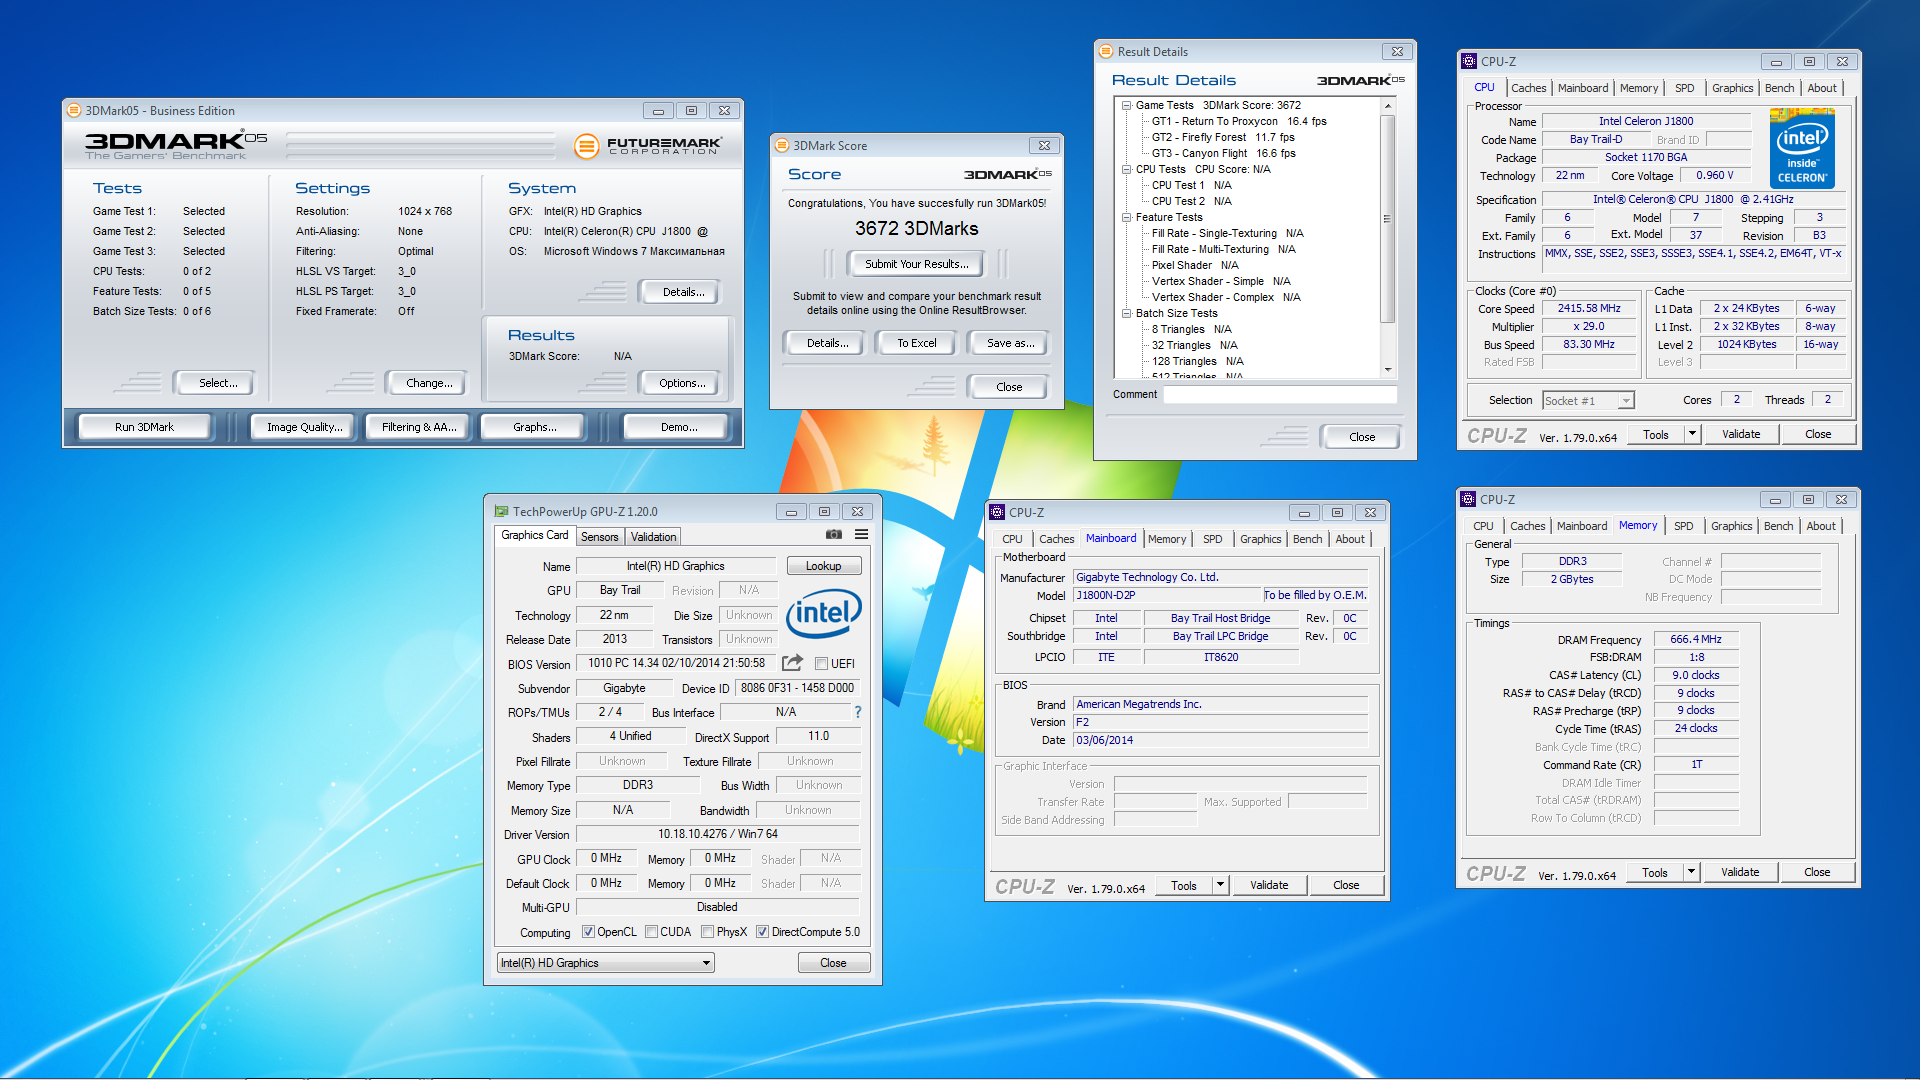1920x1080 pixels.
Task: Click the Image Quality... button
Action: click(304, 427)
